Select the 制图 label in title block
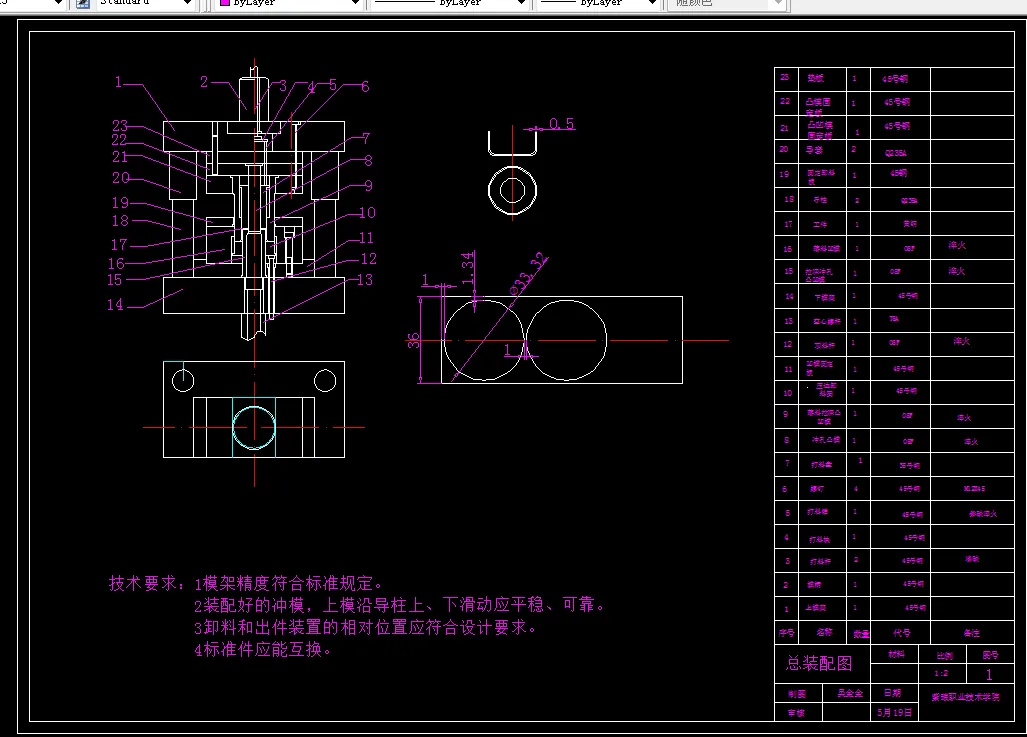 [797, 694]
